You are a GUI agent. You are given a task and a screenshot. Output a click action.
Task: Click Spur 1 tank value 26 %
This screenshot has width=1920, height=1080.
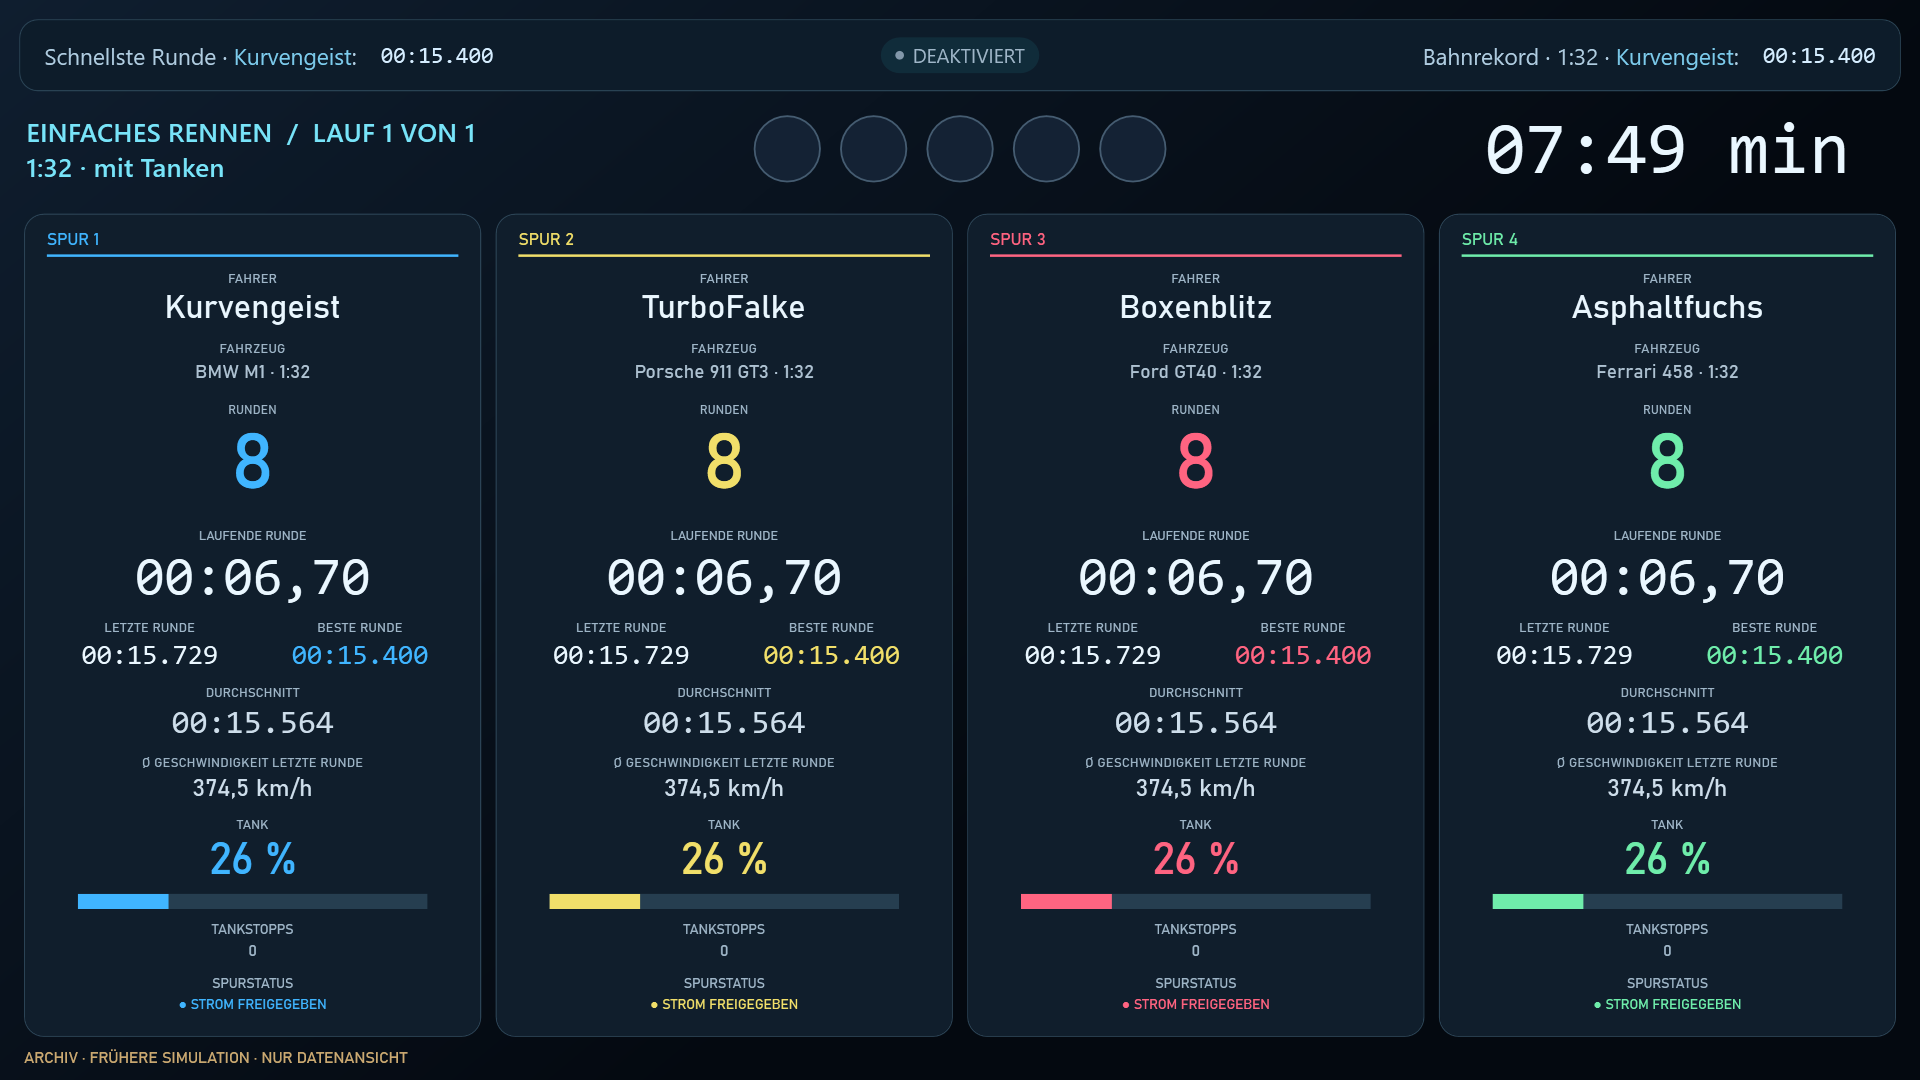coord(252,859)
